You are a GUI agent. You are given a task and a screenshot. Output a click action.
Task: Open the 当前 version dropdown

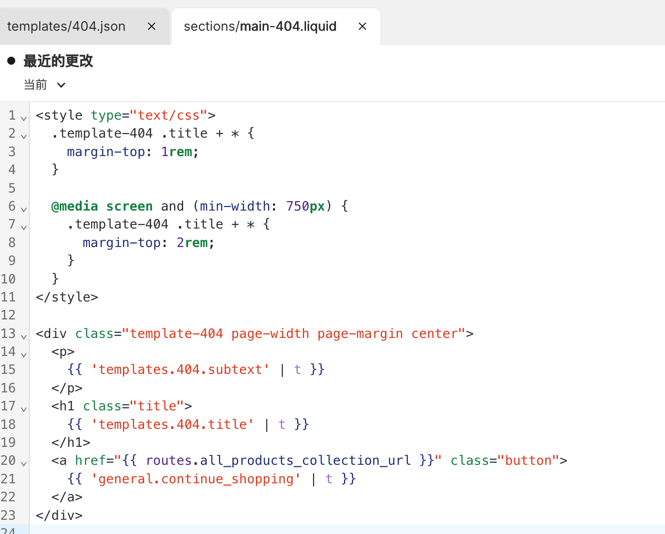coord(45,85)
